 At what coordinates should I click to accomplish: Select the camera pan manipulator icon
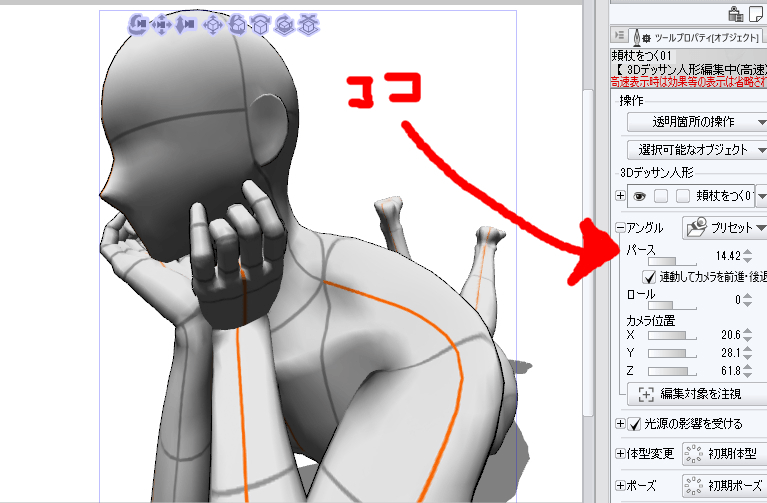[x=161, y=24]
